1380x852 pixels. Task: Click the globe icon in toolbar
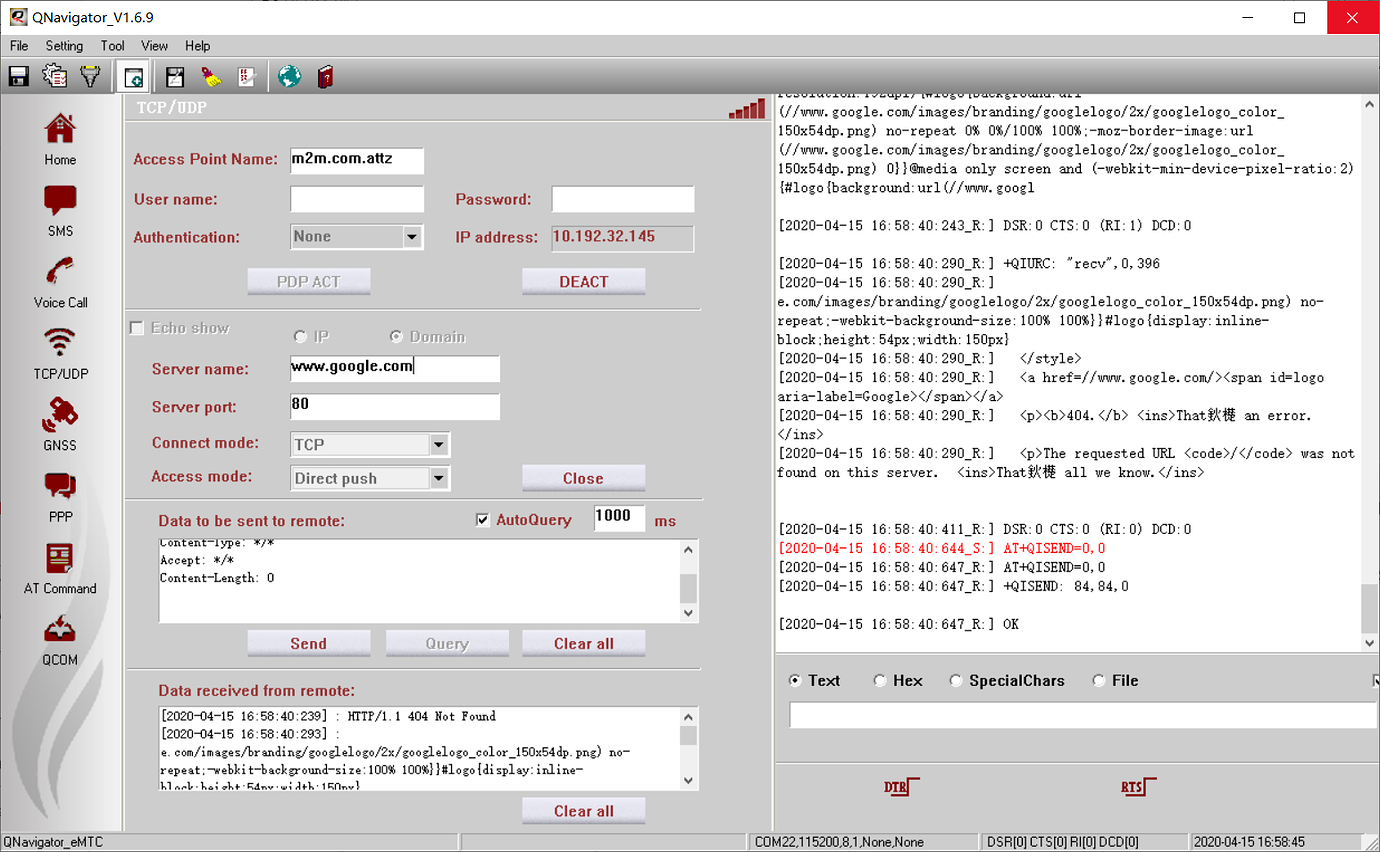click(290, 76)
